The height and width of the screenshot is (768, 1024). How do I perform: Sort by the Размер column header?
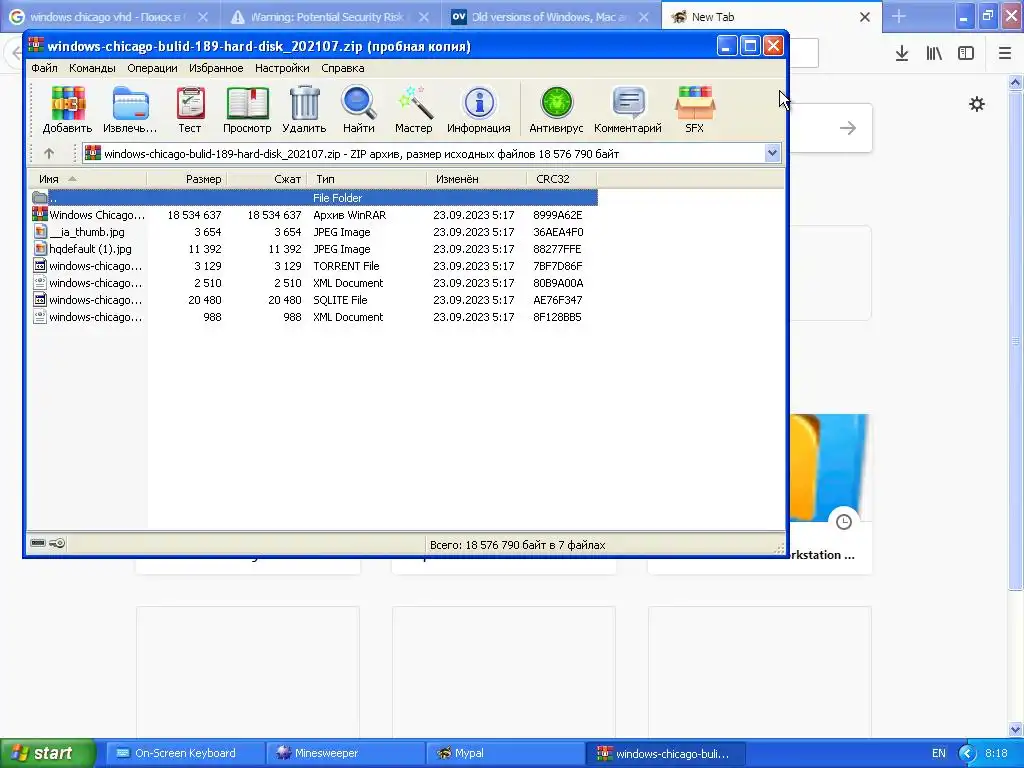pyautogui.click(x=187, y=179)
